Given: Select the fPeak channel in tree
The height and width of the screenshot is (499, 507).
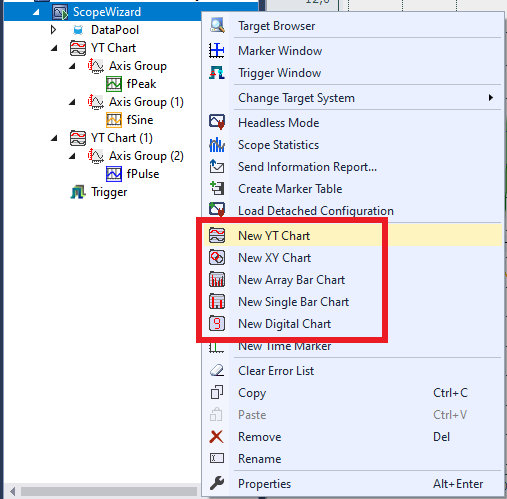Looking at the screenshot, I should click(x=141, y=84).
